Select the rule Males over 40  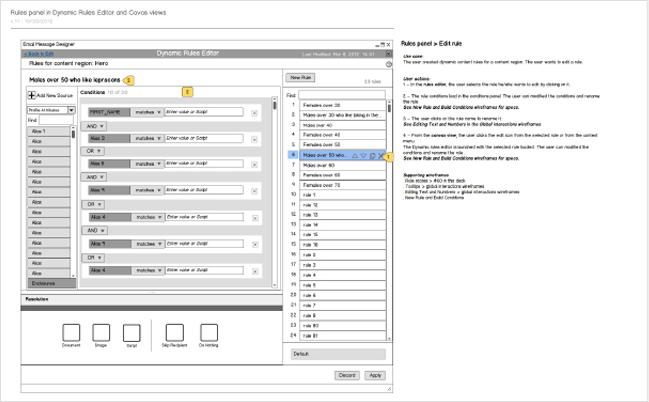pyautogui.click(x=343, y=125)
